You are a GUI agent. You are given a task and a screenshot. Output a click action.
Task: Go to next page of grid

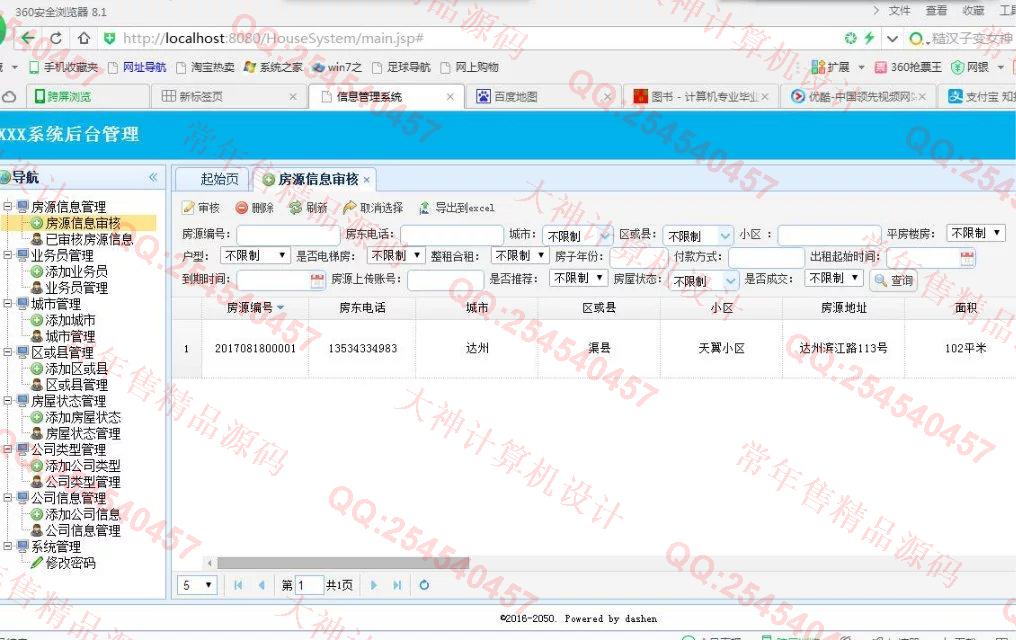pos(373,586)
